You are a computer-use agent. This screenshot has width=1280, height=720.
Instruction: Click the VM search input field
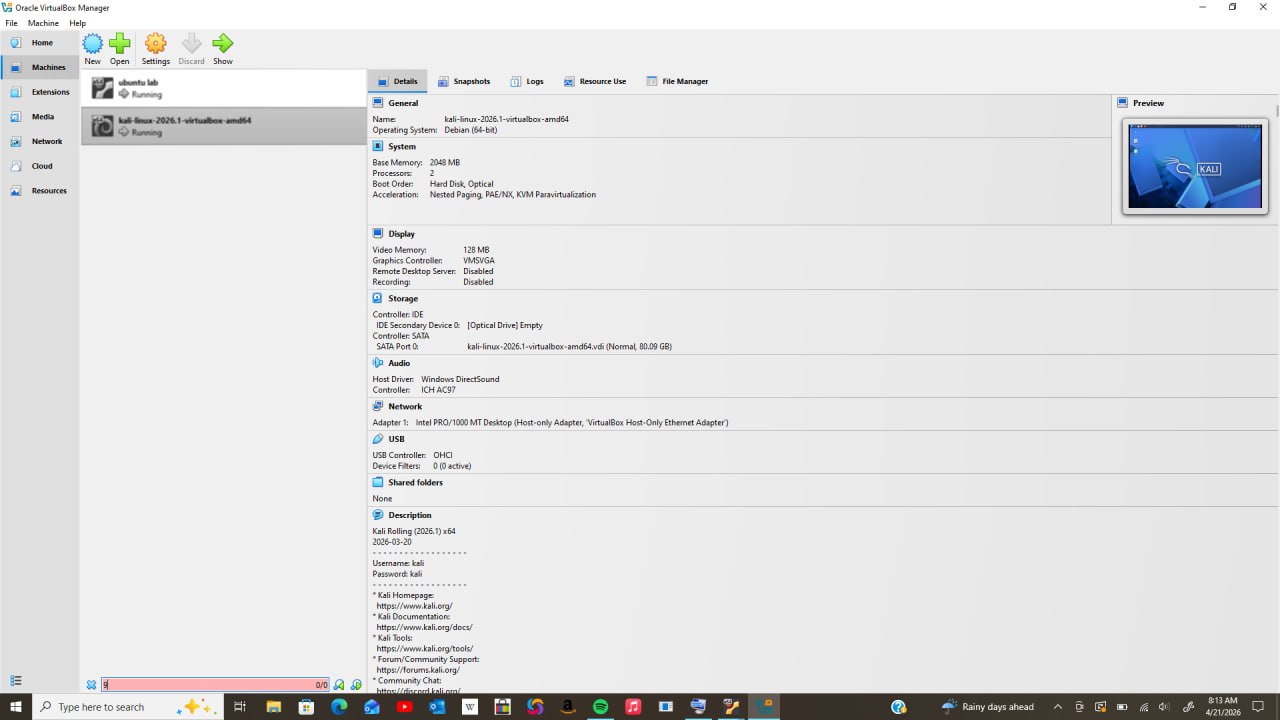pyautogui.click(x=214, y=685)
